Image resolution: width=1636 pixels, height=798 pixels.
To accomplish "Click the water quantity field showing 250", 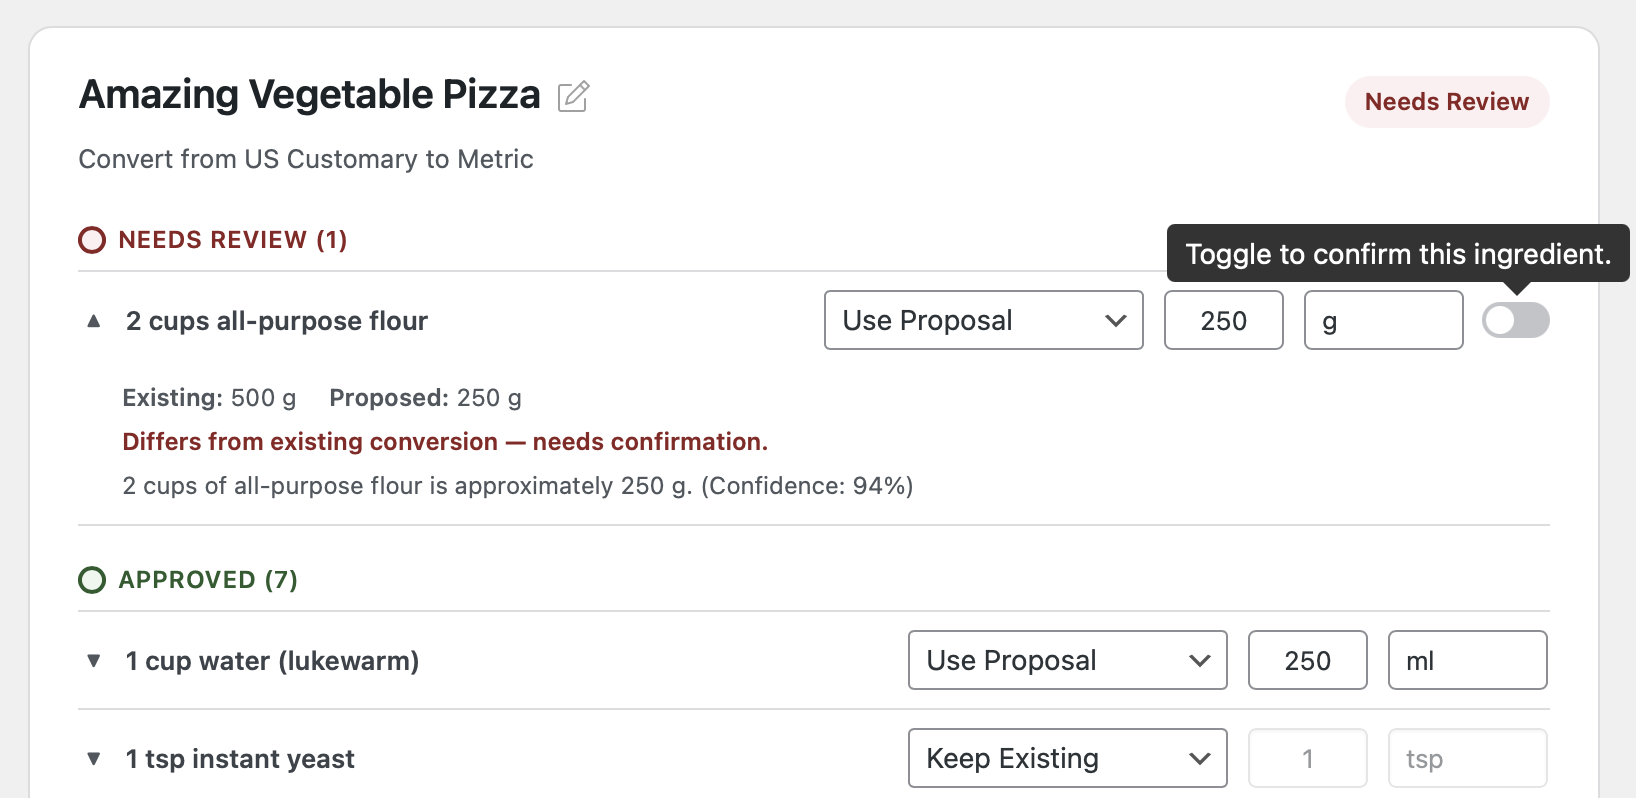I will [1307, 660].
